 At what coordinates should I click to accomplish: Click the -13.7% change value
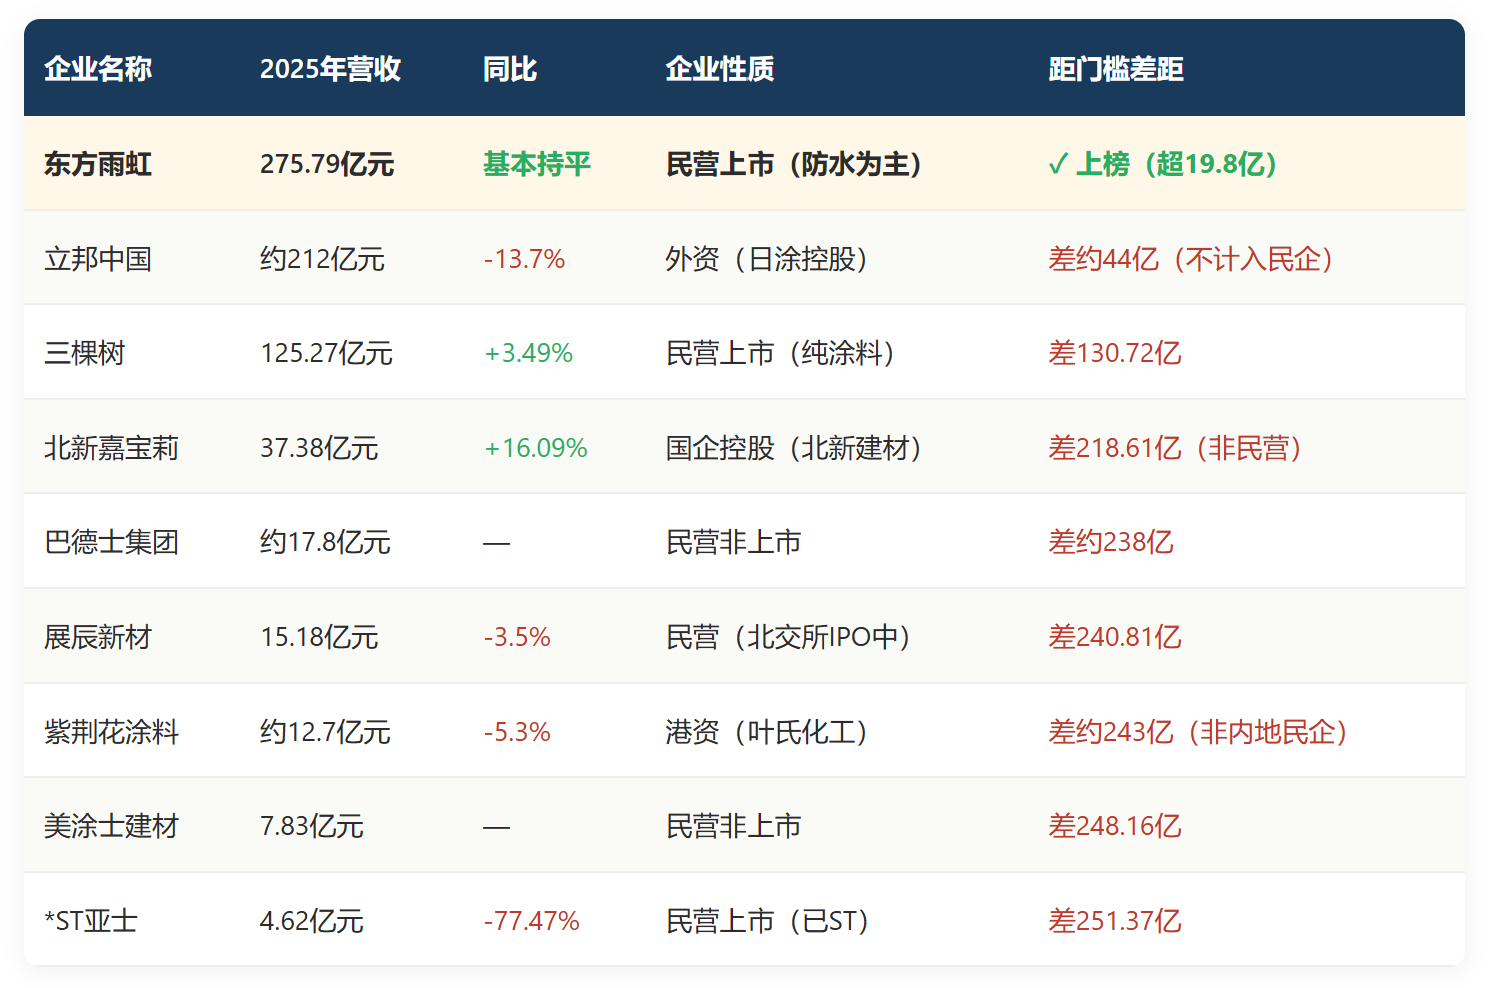(x=524, y=259)
